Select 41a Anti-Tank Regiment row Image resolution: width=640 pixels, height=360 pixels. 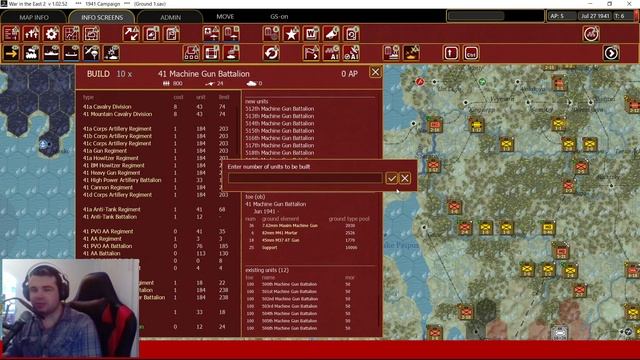coord(157,209)
